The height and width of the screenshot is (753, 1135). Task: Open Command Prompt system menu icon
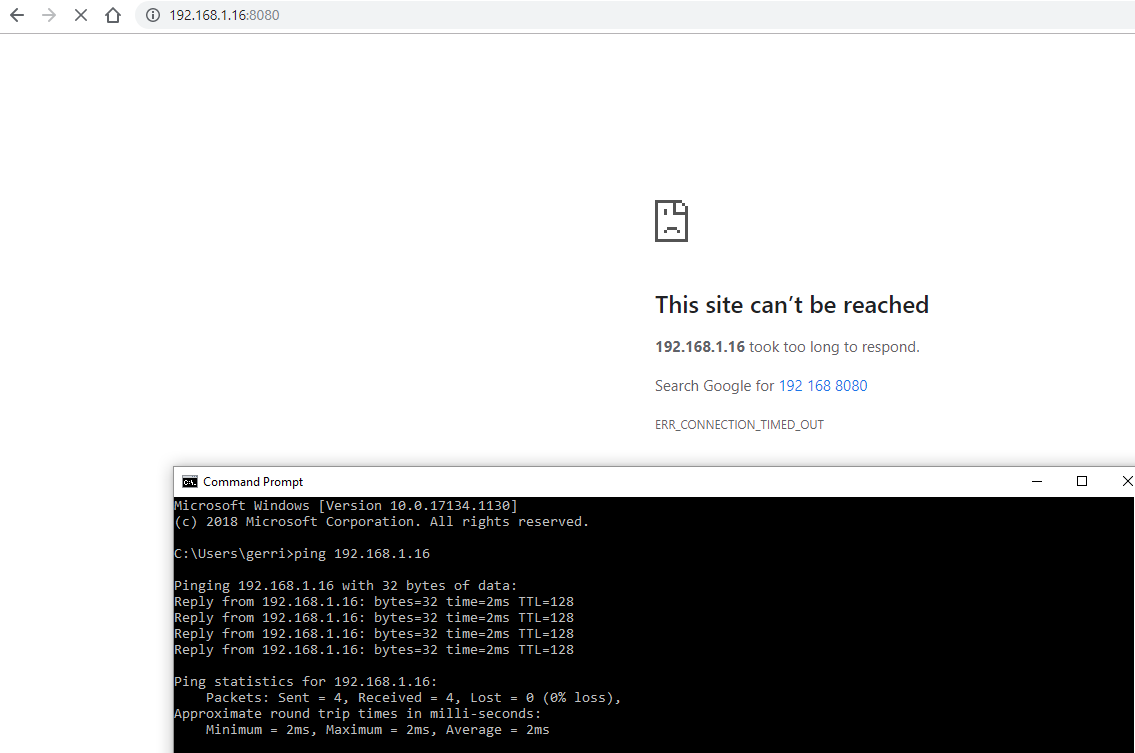190,482
